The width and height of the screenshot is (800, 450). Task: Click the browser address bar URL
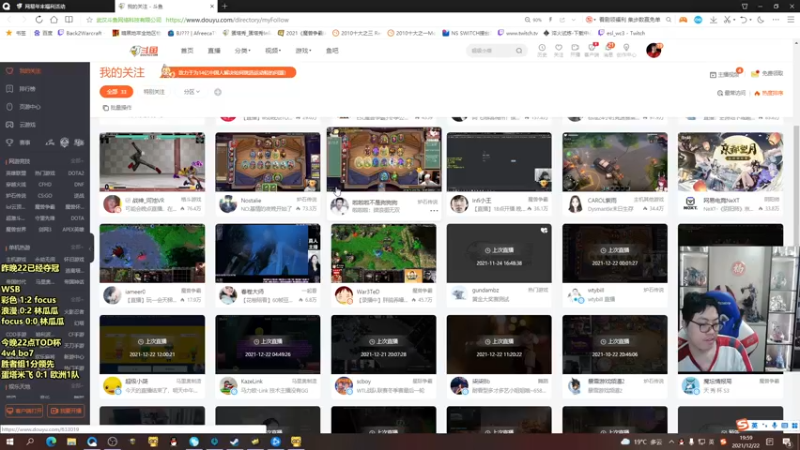tap(227, 20)
